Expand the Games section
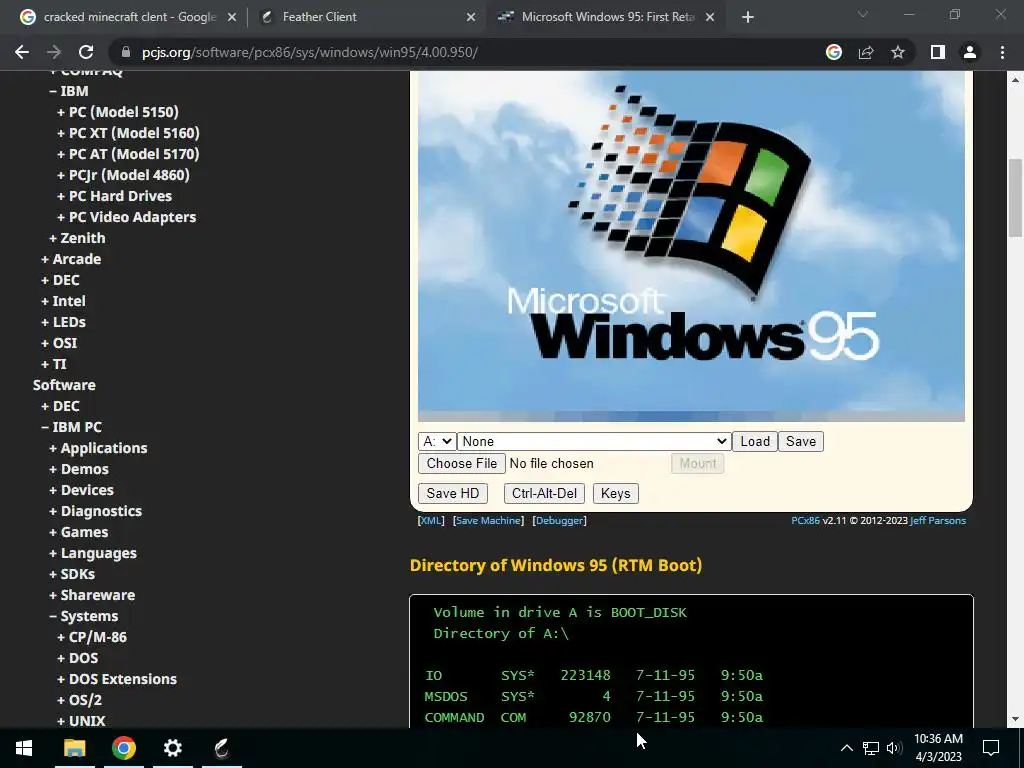1024x768 pixels. tap(79, 532)
